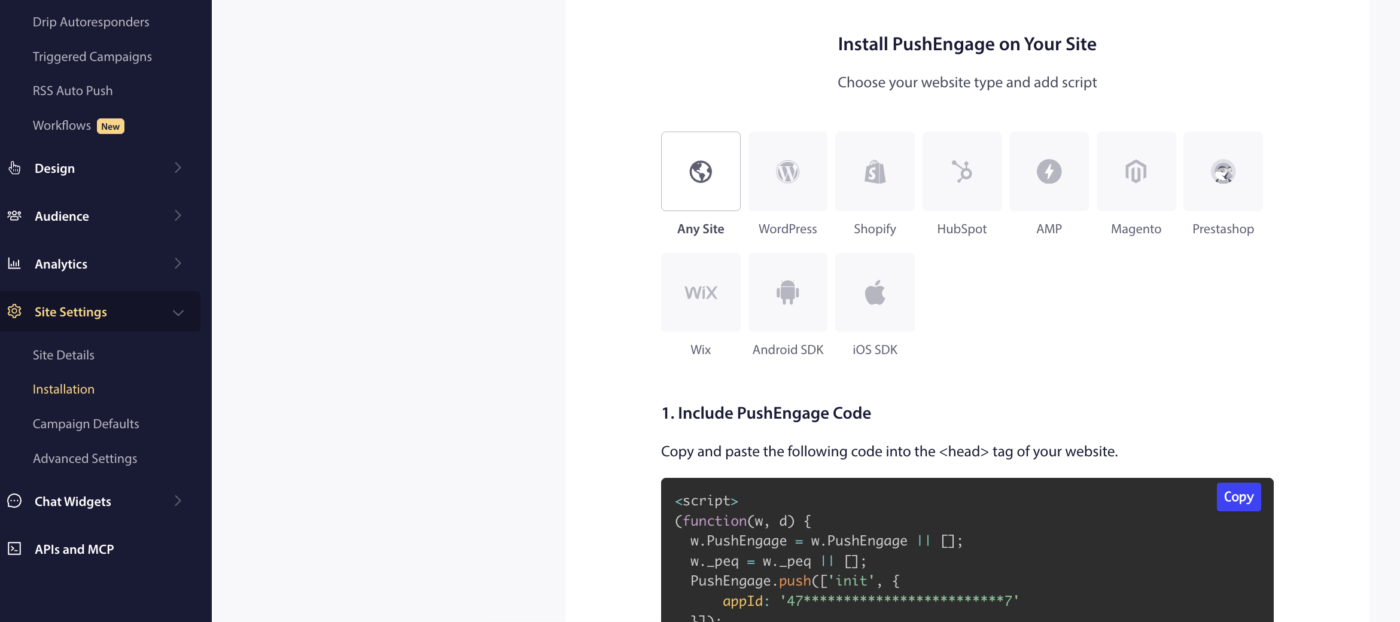Click the 'Chat Widgets' sidebar label
The image size is (1400, 622).
click(73, 501)
